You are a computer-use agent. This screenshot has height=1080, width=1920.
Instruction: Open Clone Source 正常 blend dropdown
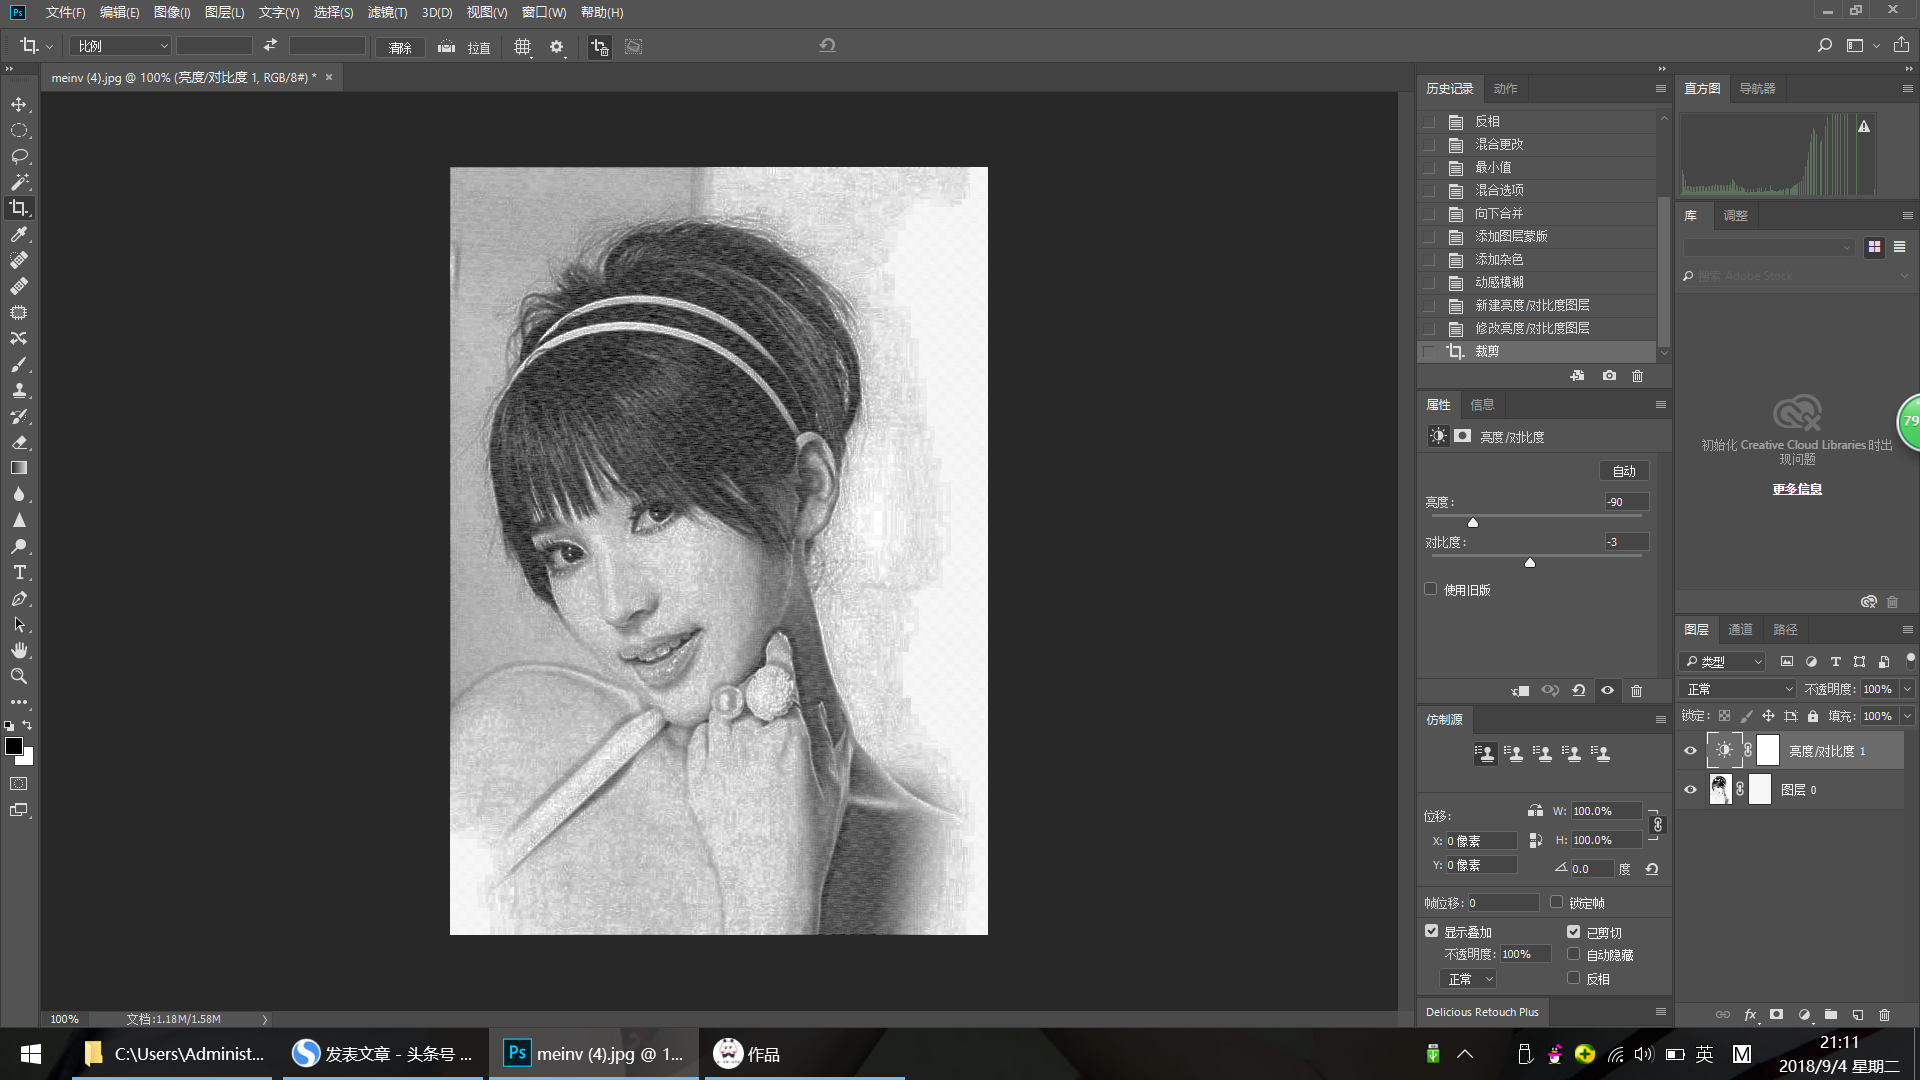(1468, 979)
